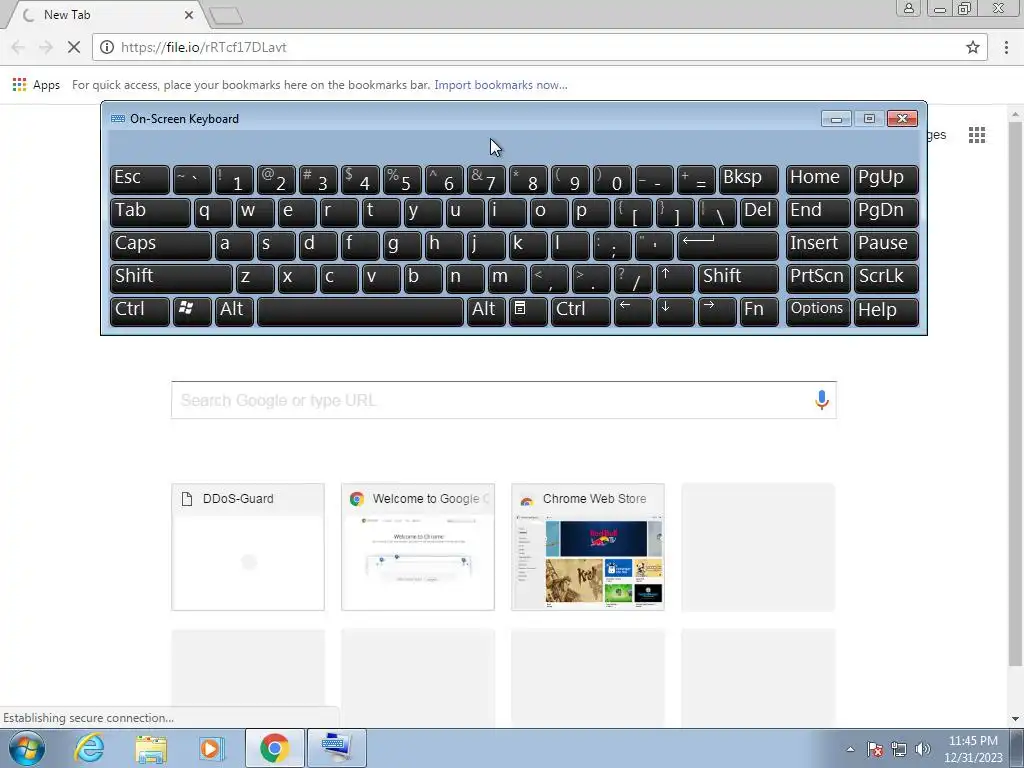Viewport: 1024px width, 768px height.
Task: Click the page vertical scrollbar
Action: [x=1016, y=392]
